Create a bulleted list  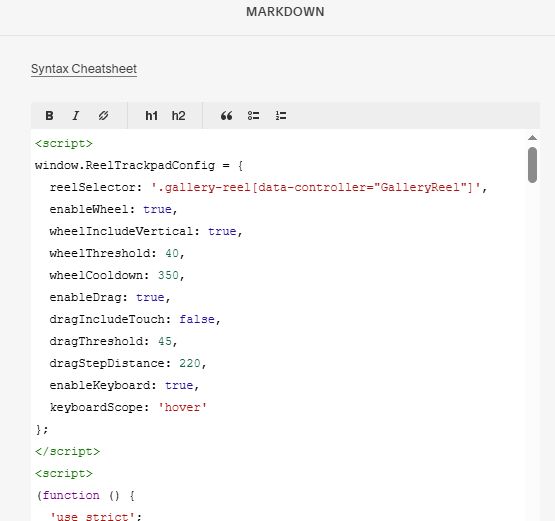253,116
